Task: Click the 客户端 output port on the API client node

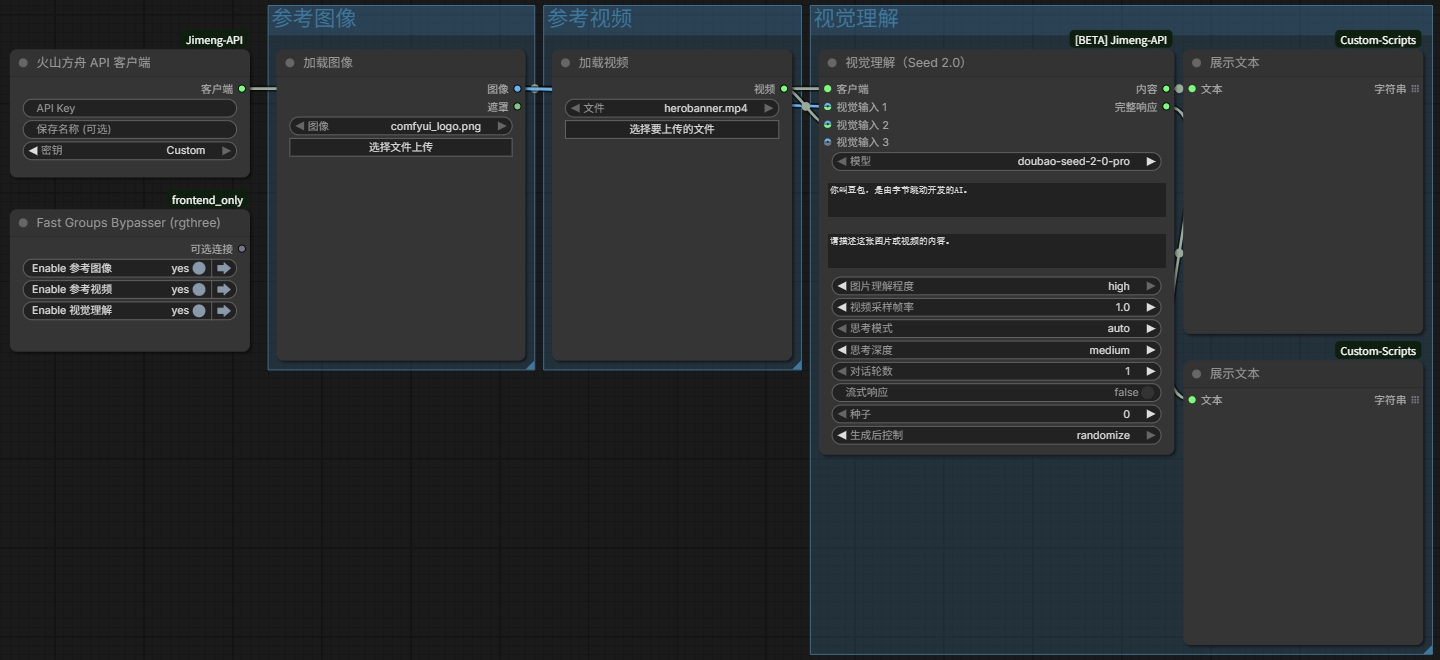Action: [x=242, y=89]
